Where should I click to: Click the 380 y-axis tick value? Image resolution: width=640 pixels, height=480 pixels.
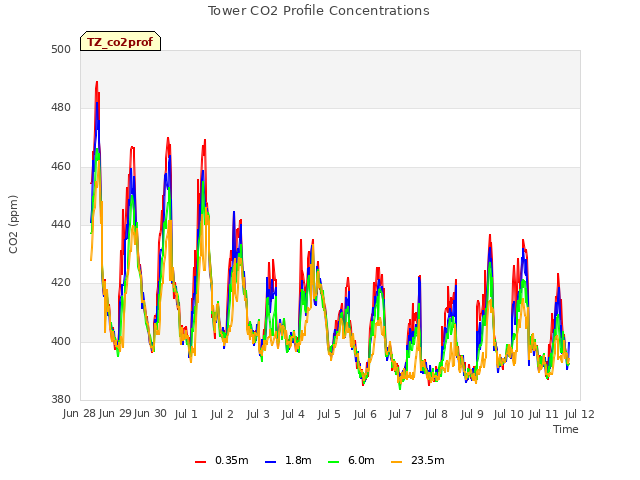61,399
